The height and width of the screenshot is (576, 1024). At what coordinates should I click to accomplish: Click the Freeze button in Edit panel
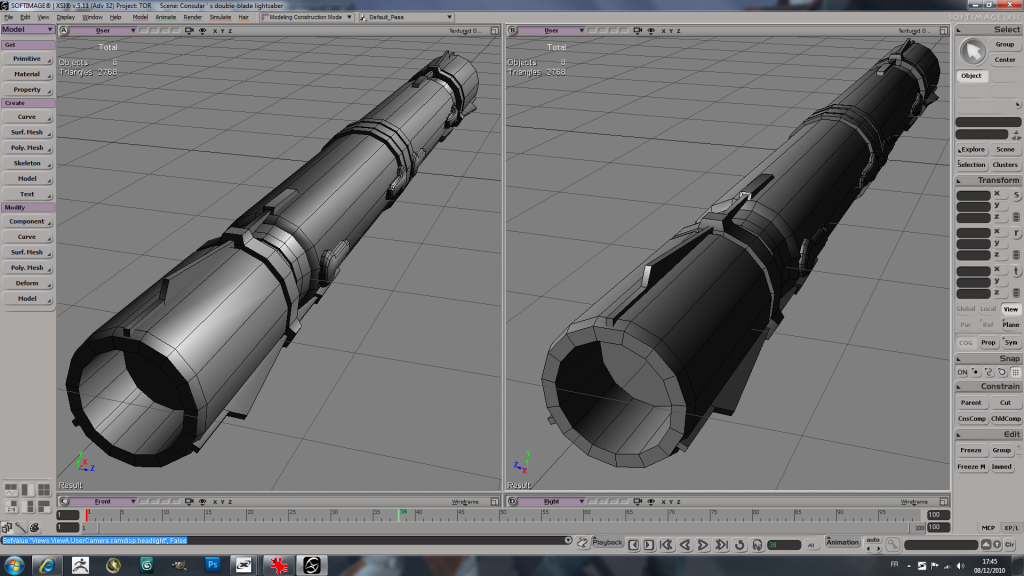tap(971, 450)
